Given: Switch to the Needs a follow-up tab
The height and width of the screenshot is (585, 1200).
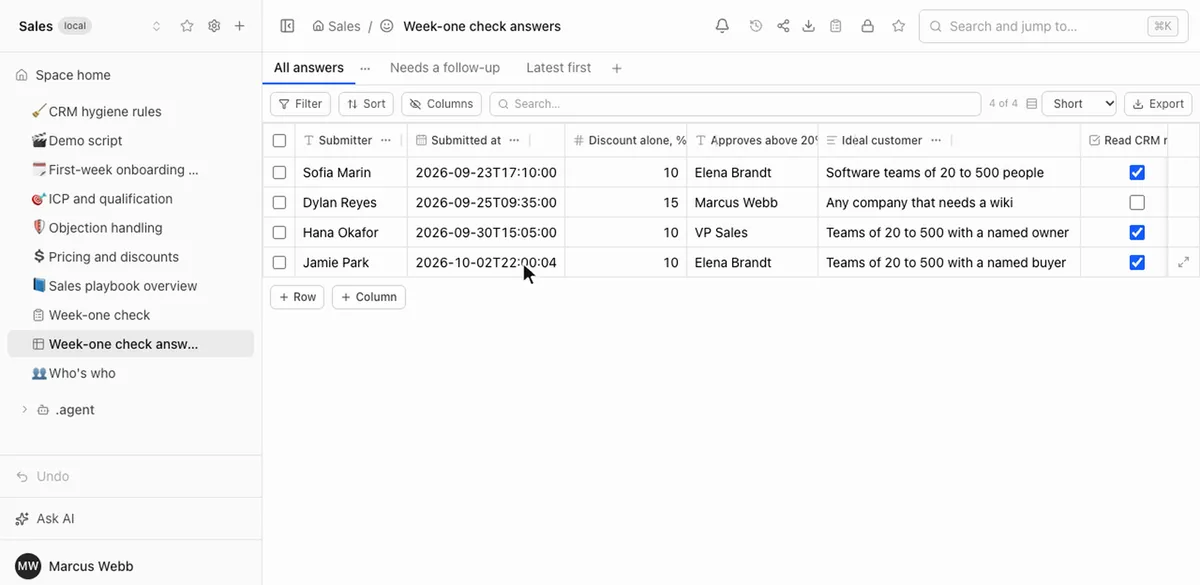Looking at the screenshot, I should [445, 68].
